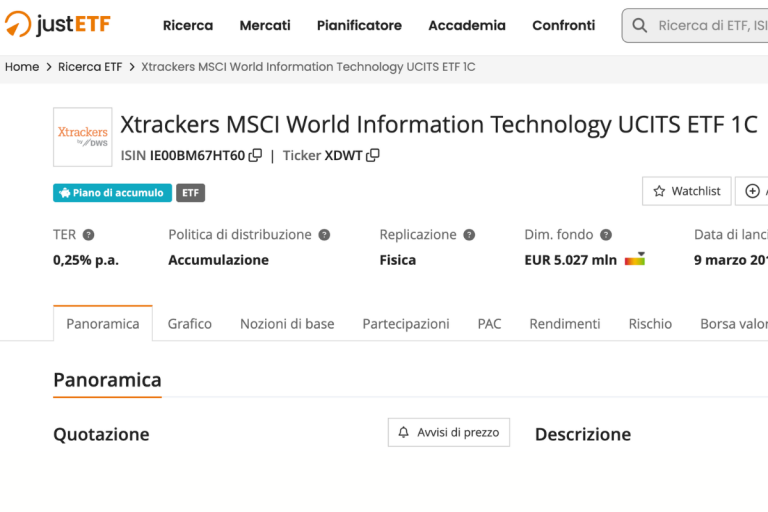Image resolution: width=768 pixels, height=512 pixels.
Task: Set price alert with Avvisi di prezzo
Action: tap(449, 432)
